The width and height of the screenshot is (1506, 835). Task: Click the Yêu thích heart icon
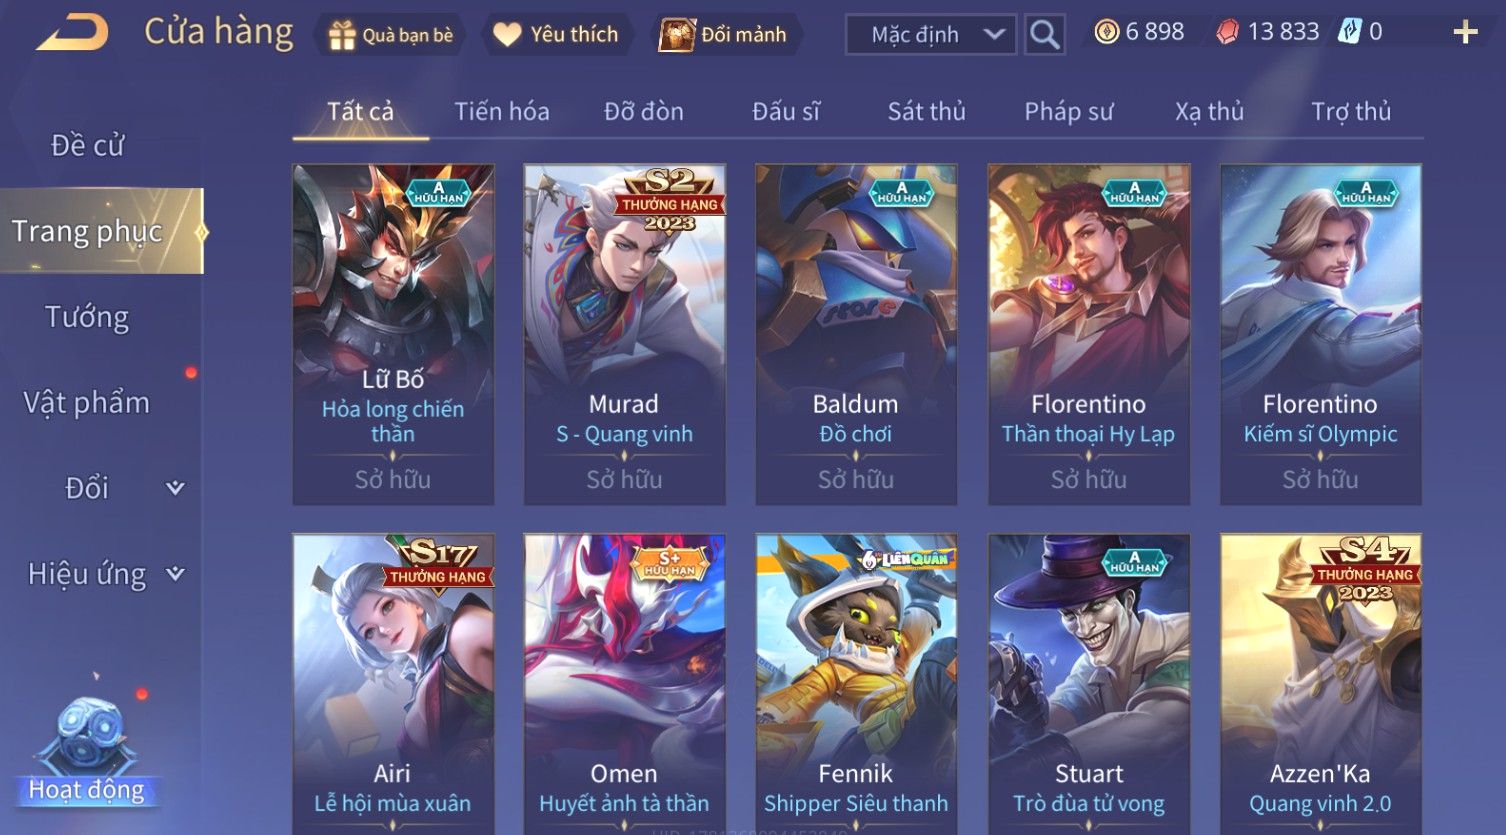(x=507, y=35)
